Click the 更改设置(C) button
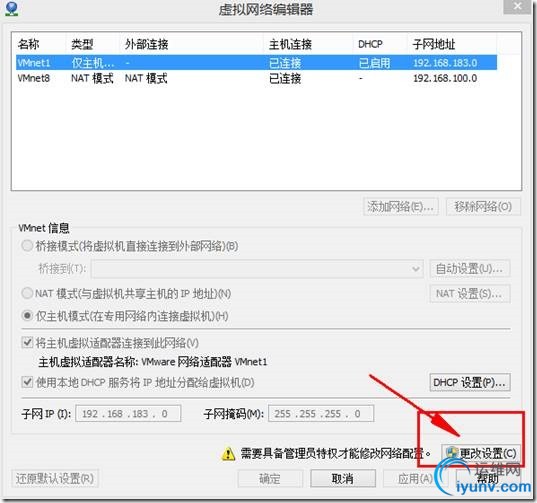Image resolution: width=537 pixels, height=503 pixels. (481, 453)
